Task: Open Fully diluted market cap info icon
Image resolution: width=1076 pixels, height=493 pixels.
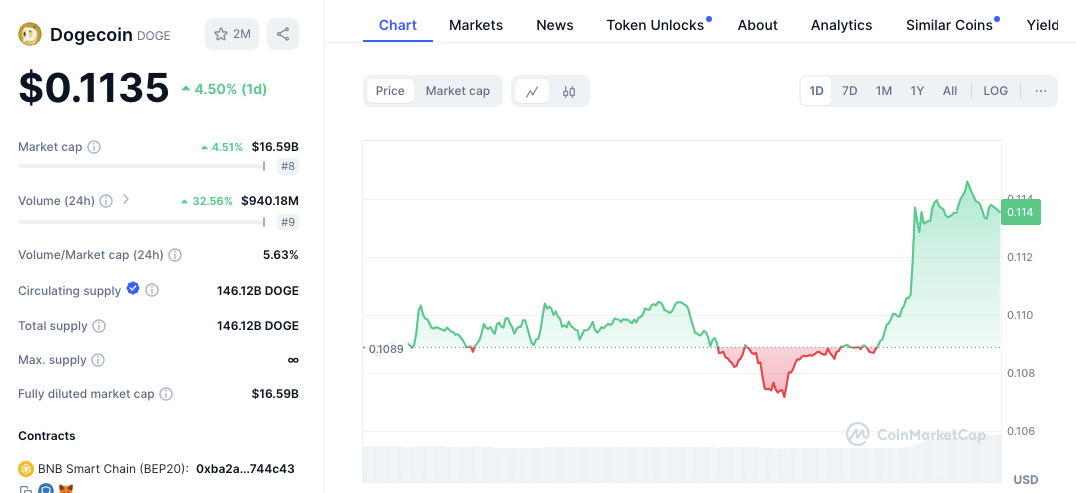Action: point(165,394)
